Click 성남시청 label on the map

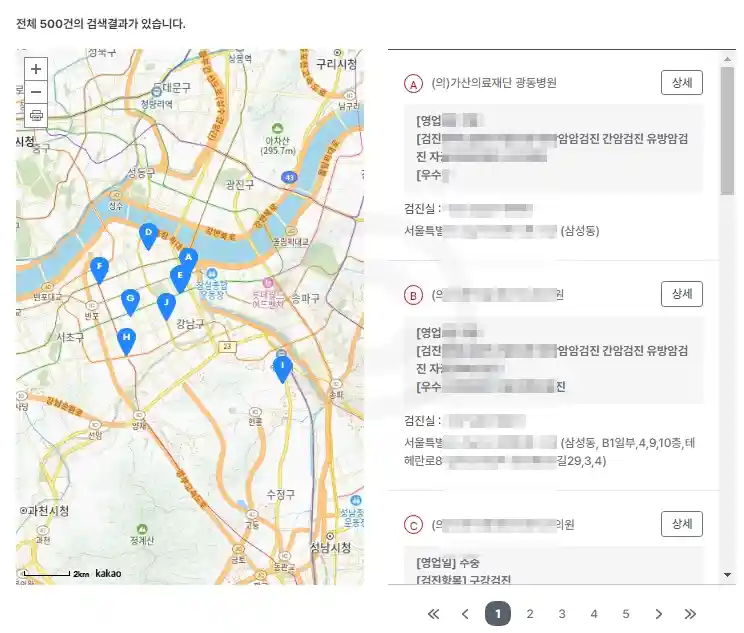[x=331, y=547]
